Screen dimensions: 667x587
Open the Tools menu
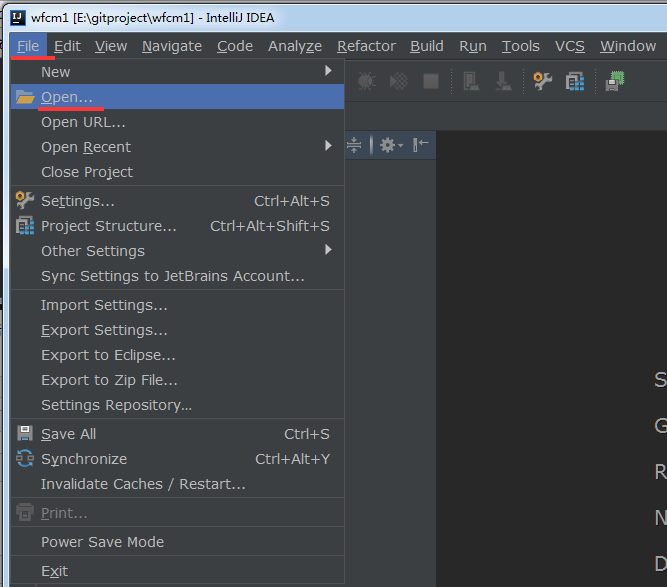click(x=521, y=46)
